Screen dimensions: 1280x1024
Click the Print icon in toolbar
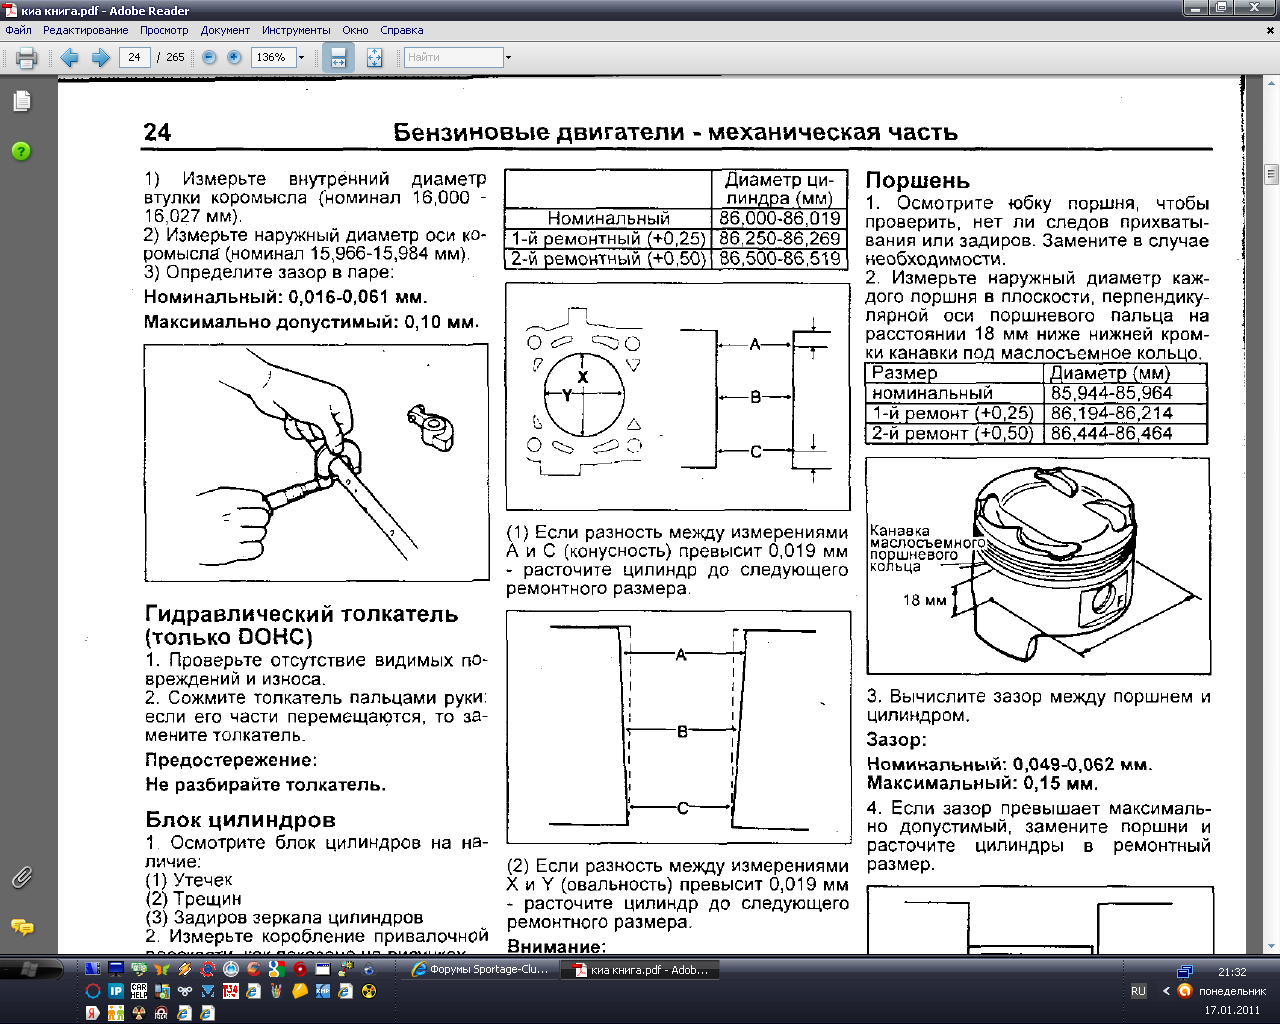(x=27, y=58)
